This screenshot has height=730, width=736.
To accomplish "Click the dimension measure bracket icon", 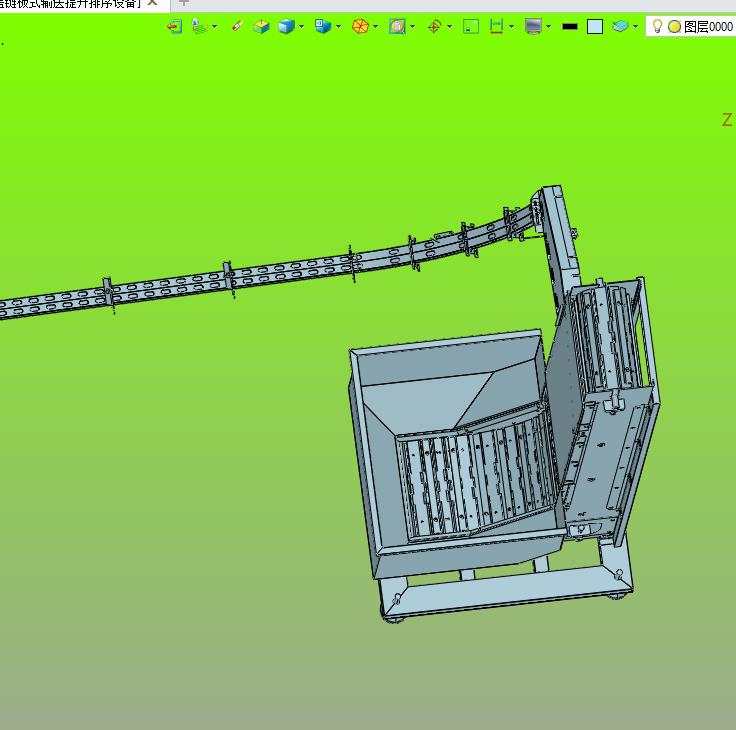I will click(x=496, y=27).
